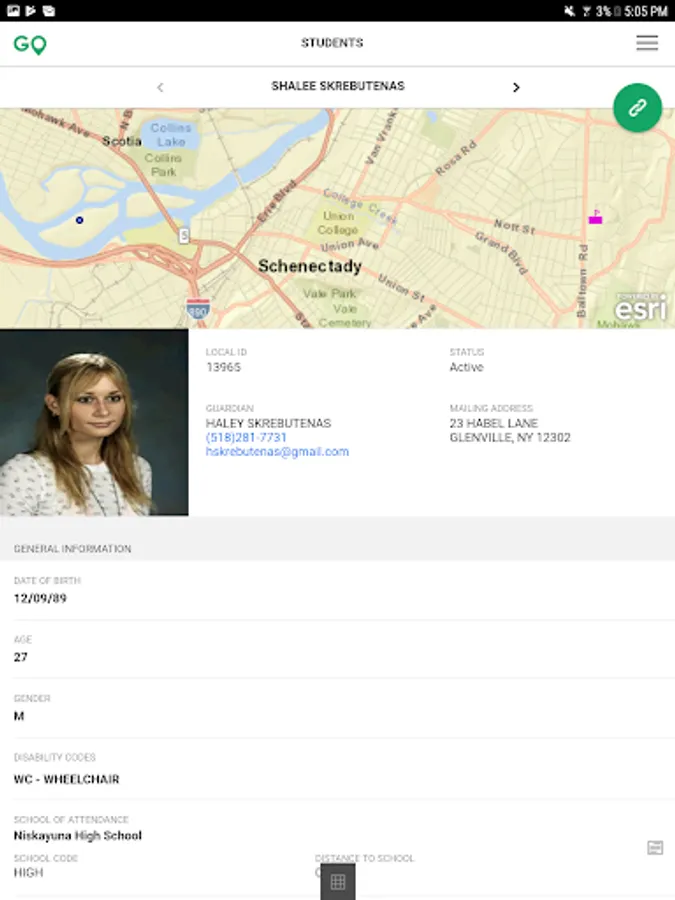
Task: Tap the esri logo on the map
Action: (641, 309)
